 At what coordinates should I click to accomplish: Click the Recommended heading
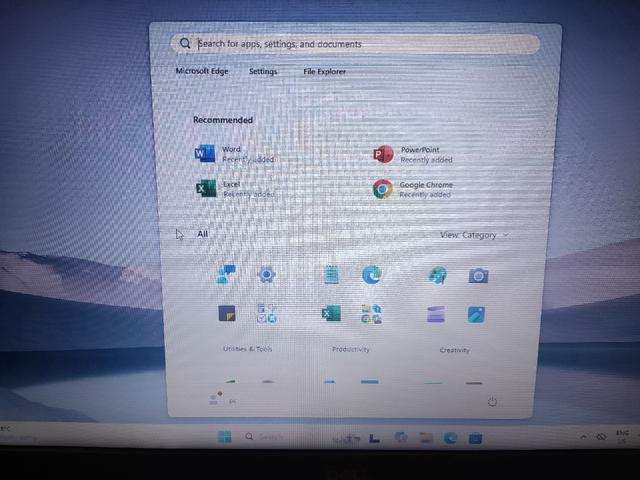pyautogui.click(x=223, y=120)
